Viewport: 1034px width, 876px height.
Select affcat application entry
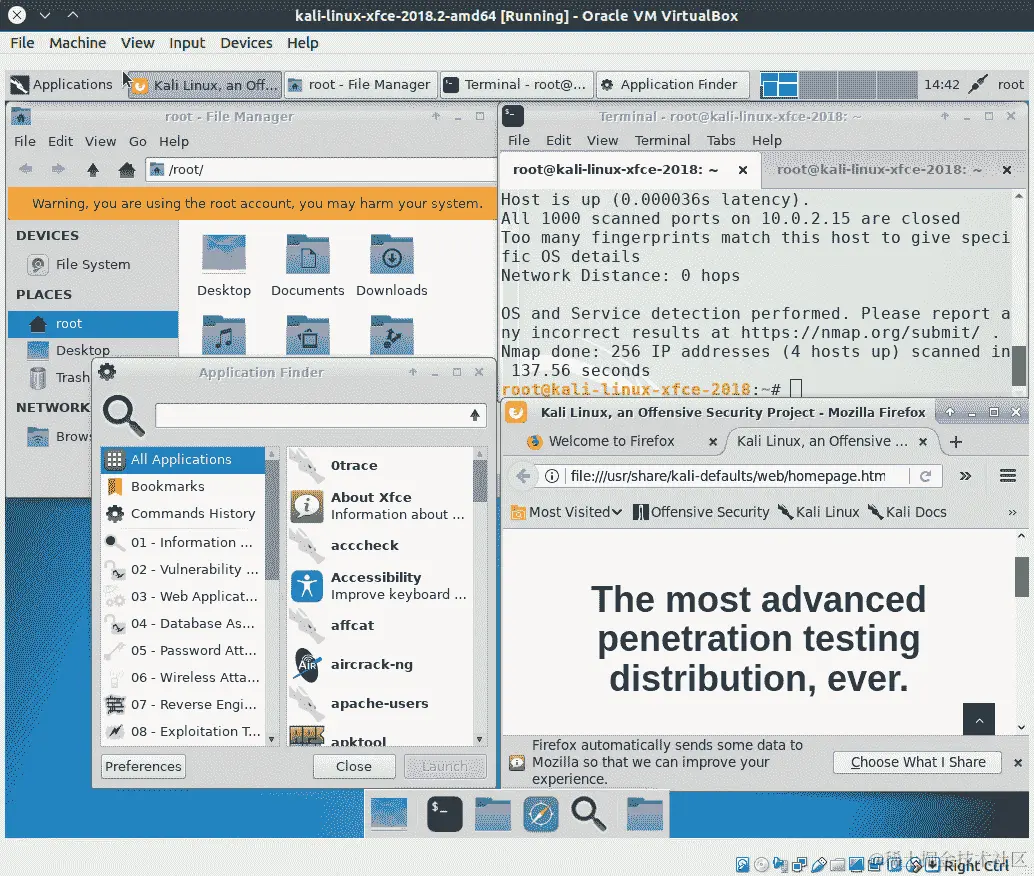380,625
